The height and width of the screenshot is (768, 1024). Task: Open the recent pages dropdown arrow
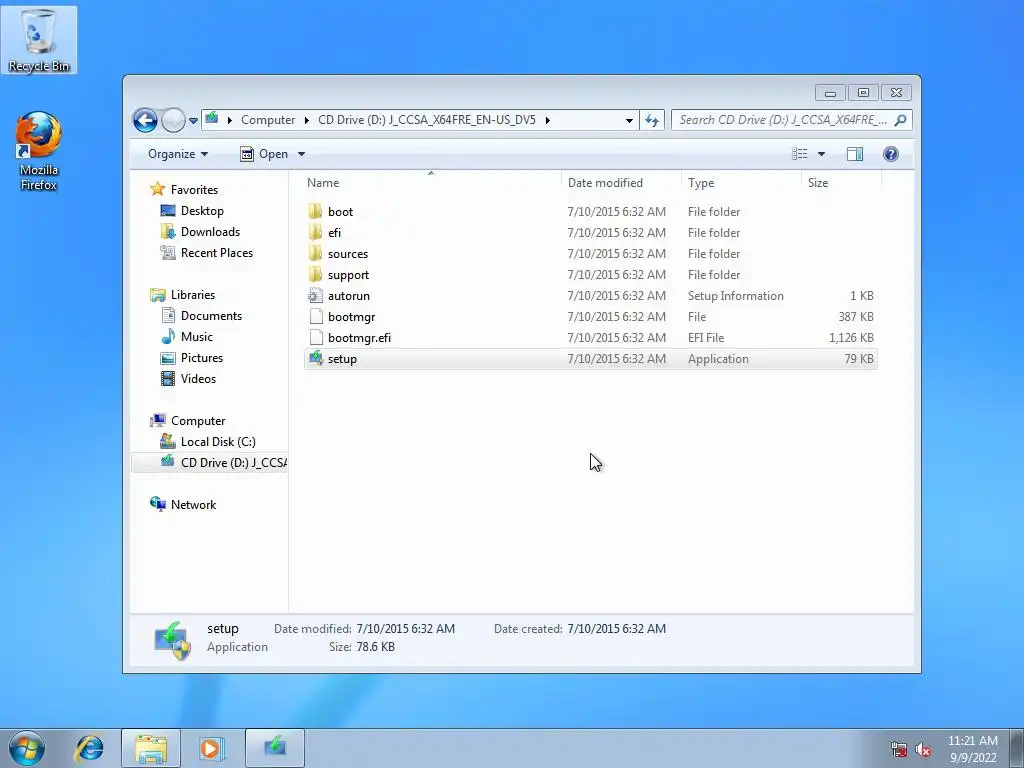coord(193,121)
